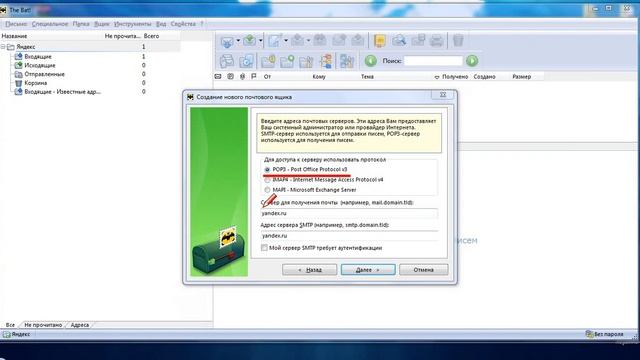The image size is (640, 360).
Task: Select 'Входящие - Известные адр...' folder
Action: pos(62,92)
